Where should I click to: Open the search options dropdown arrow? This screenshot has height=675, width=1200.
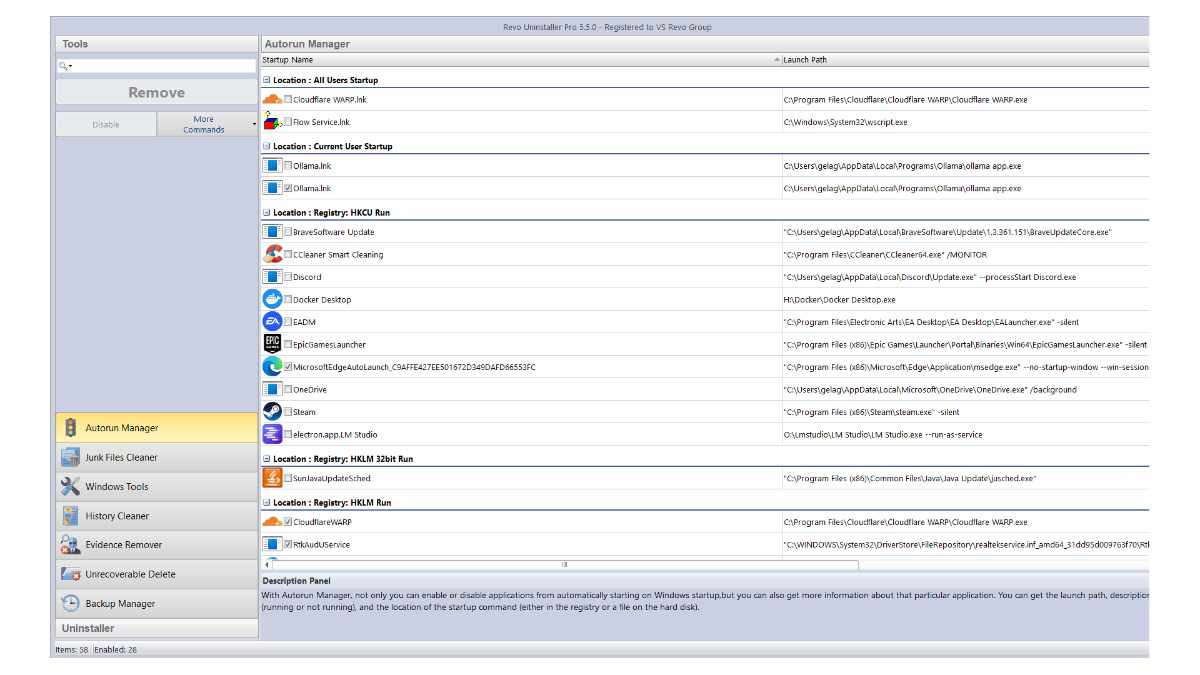pos(71,67)
